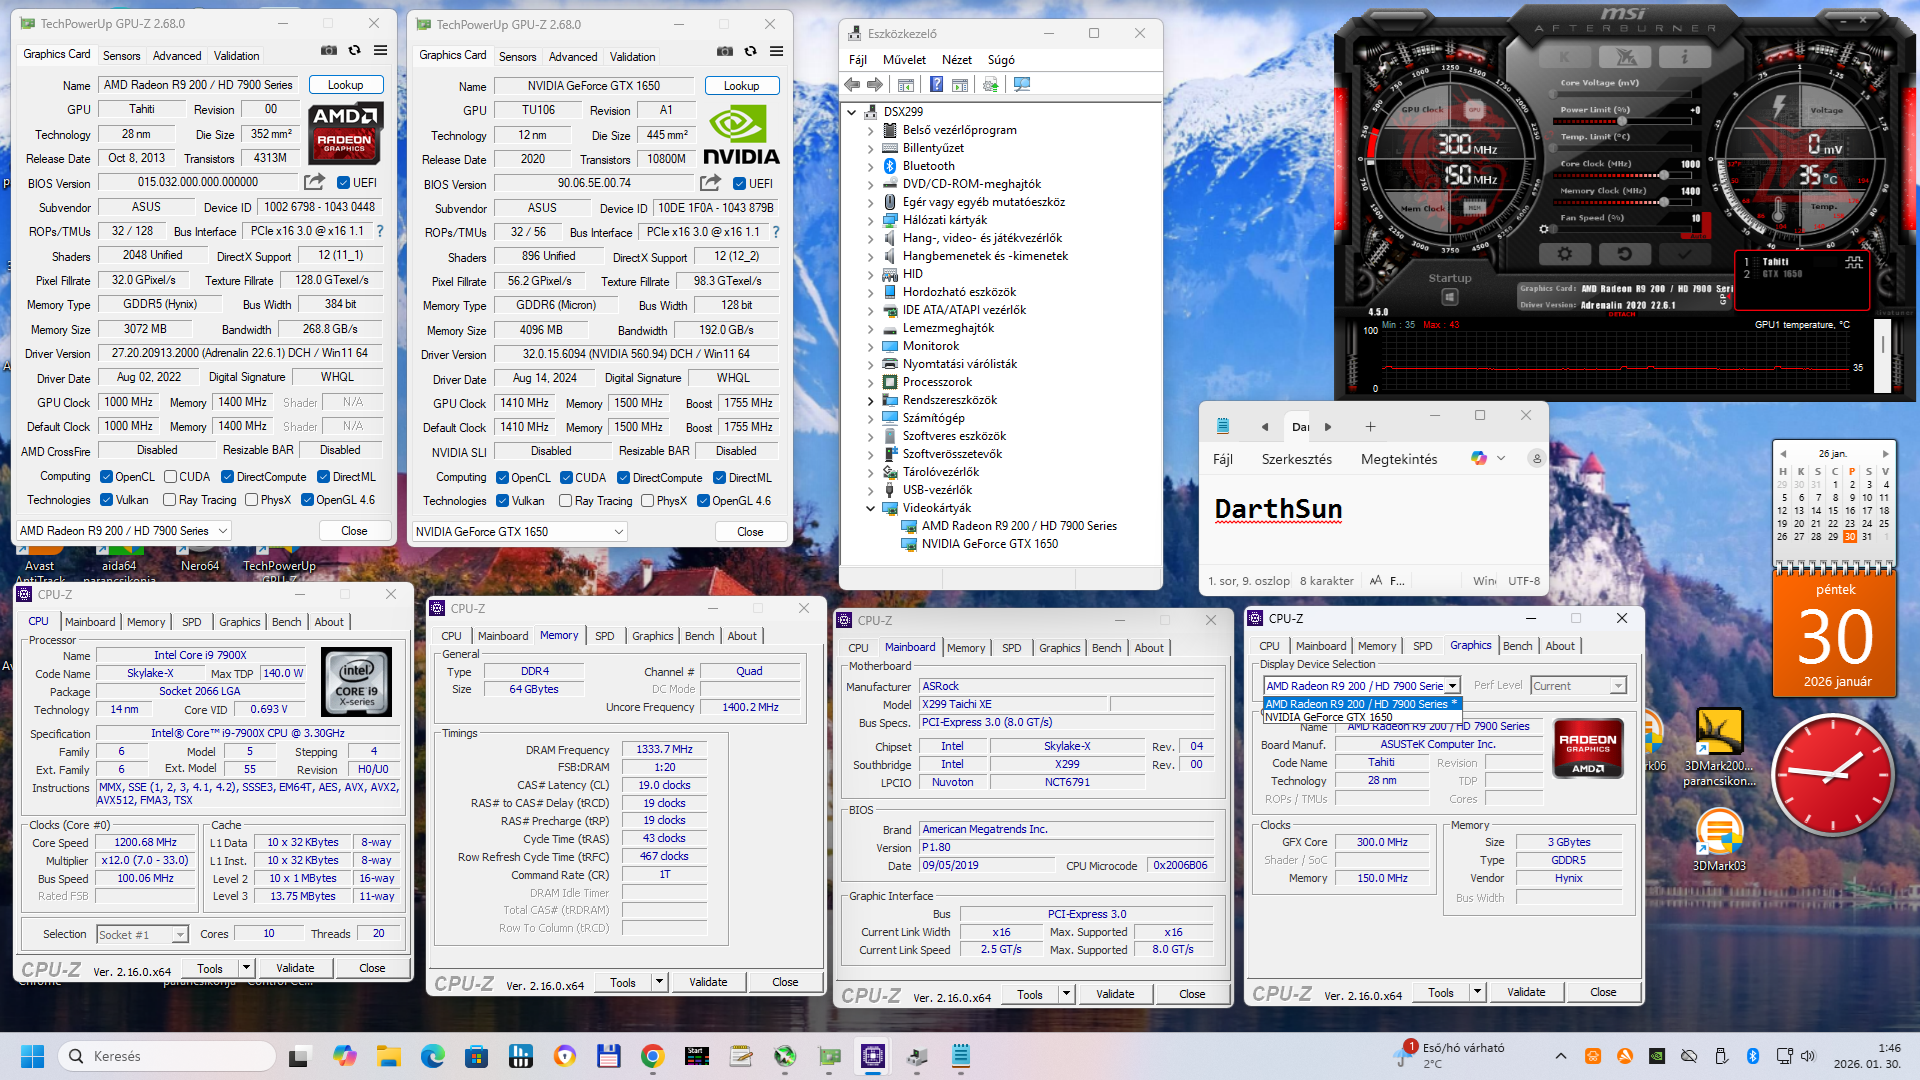Select NVIDIA GeForce GTX 1650 in CPU-Z list
Screen dimensions: 1920x1080
[1328, 717]
